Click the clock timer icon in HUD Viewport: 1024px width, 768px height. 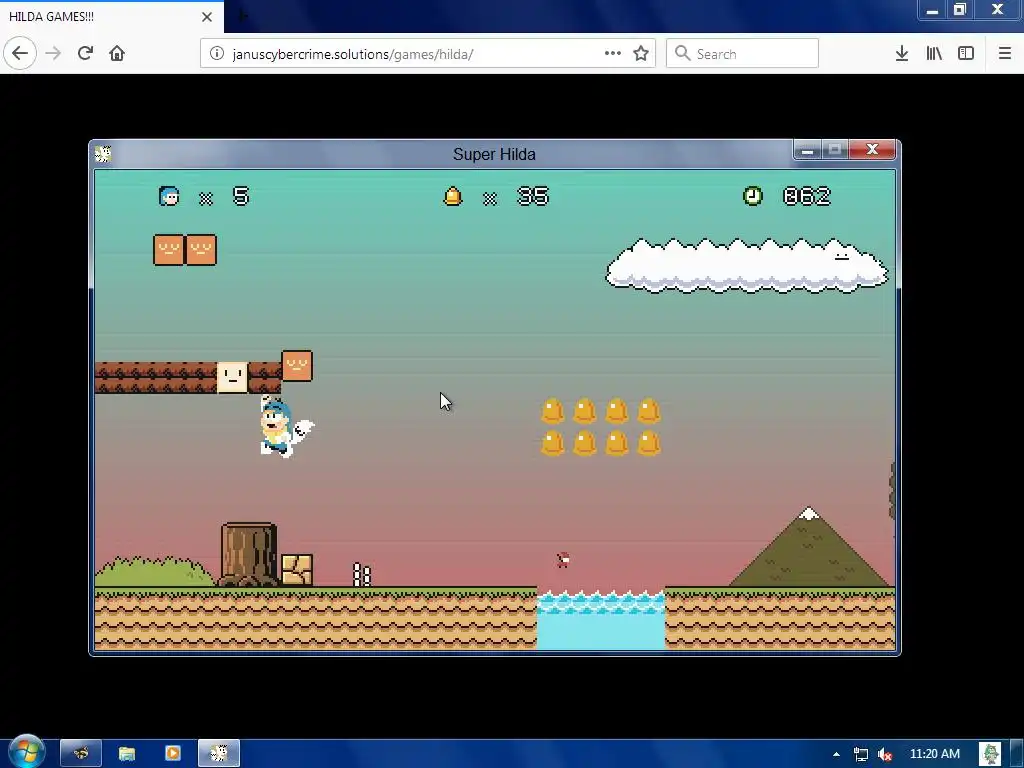753,195
